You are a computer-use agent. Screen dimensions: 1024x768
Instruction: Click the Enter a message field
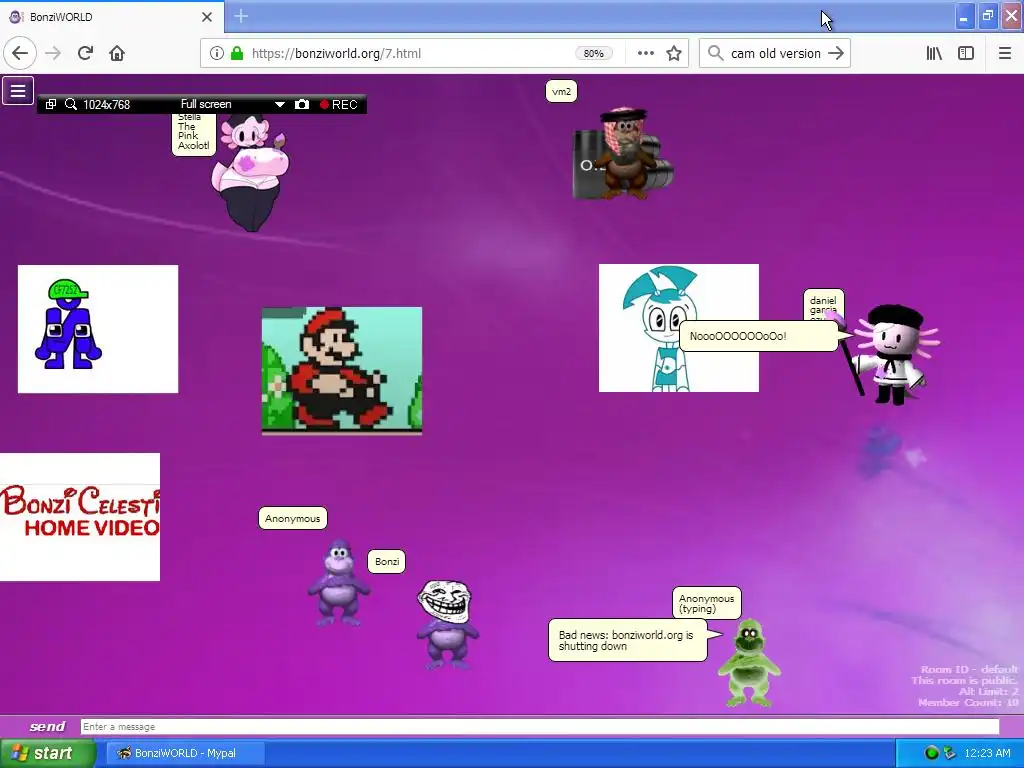coord(539,727)
